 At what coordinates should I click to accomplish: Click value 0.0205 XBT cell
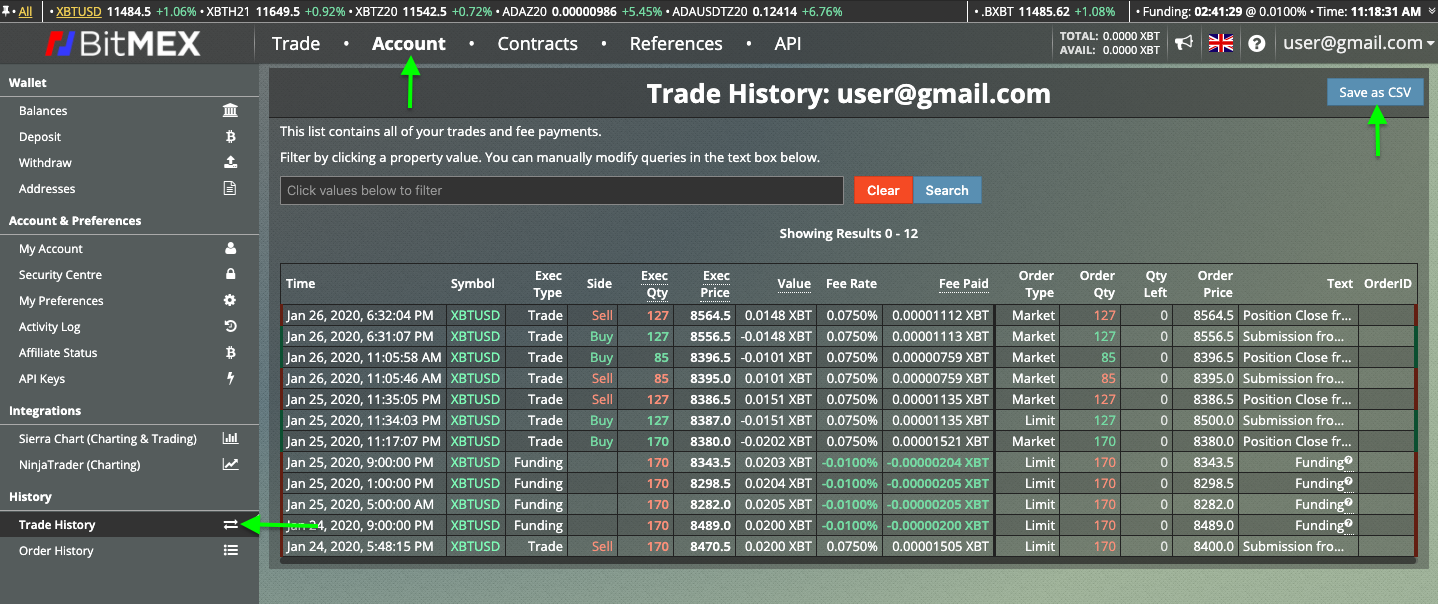(778, 504)
